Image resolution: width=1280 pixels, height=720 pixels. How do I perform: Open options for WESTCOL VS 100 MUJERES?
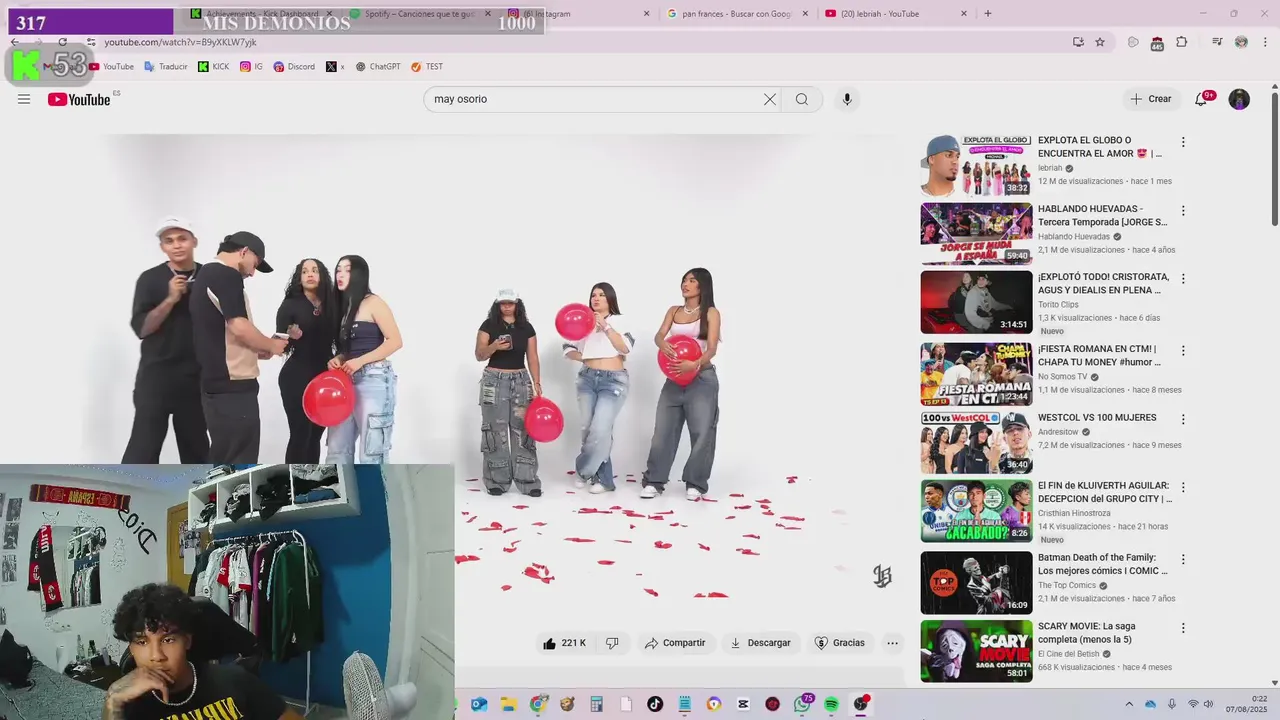[1183, 419]
